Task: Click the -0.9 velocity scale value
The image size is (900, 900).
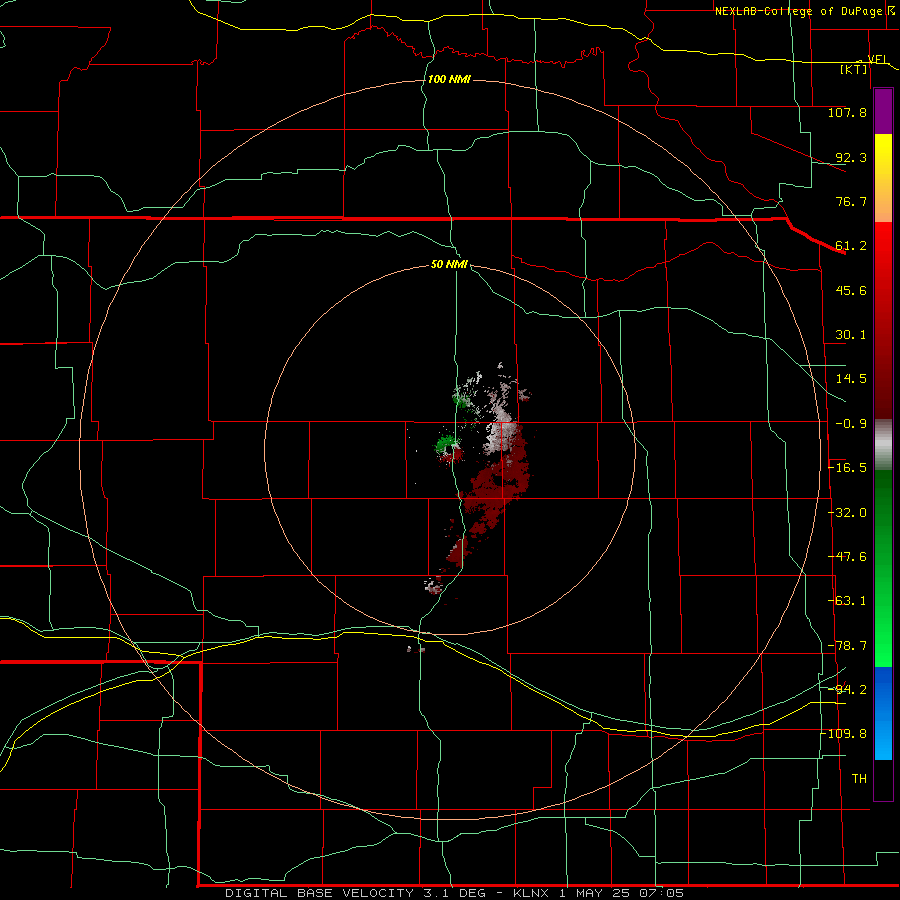Action: click(x=851, y=424)
